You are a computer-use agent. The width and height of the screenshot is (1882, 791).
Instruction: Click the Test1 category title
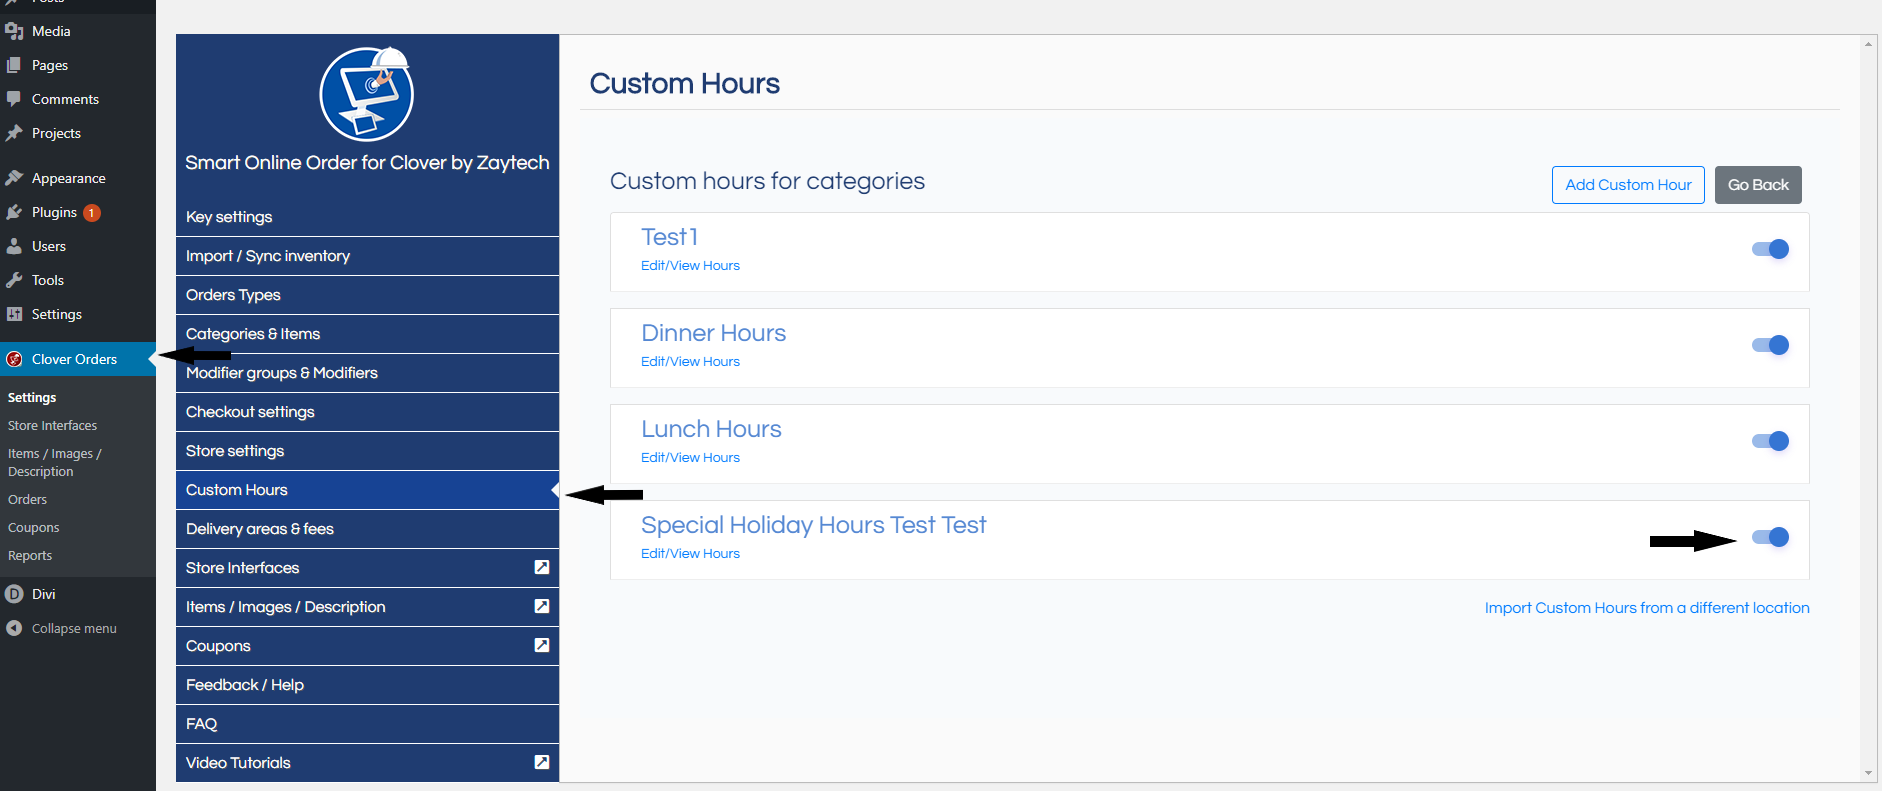(x=669, y=237)
